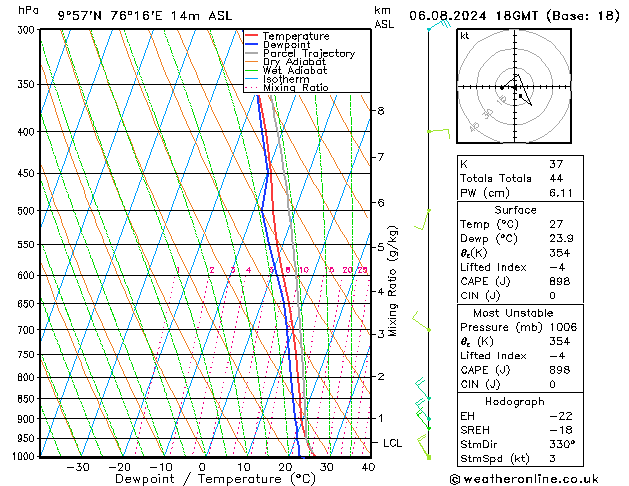Click the Mixing Ratio legend entry
The width and height of the screenshot is (629, 486).
click(x=286, y=87)
